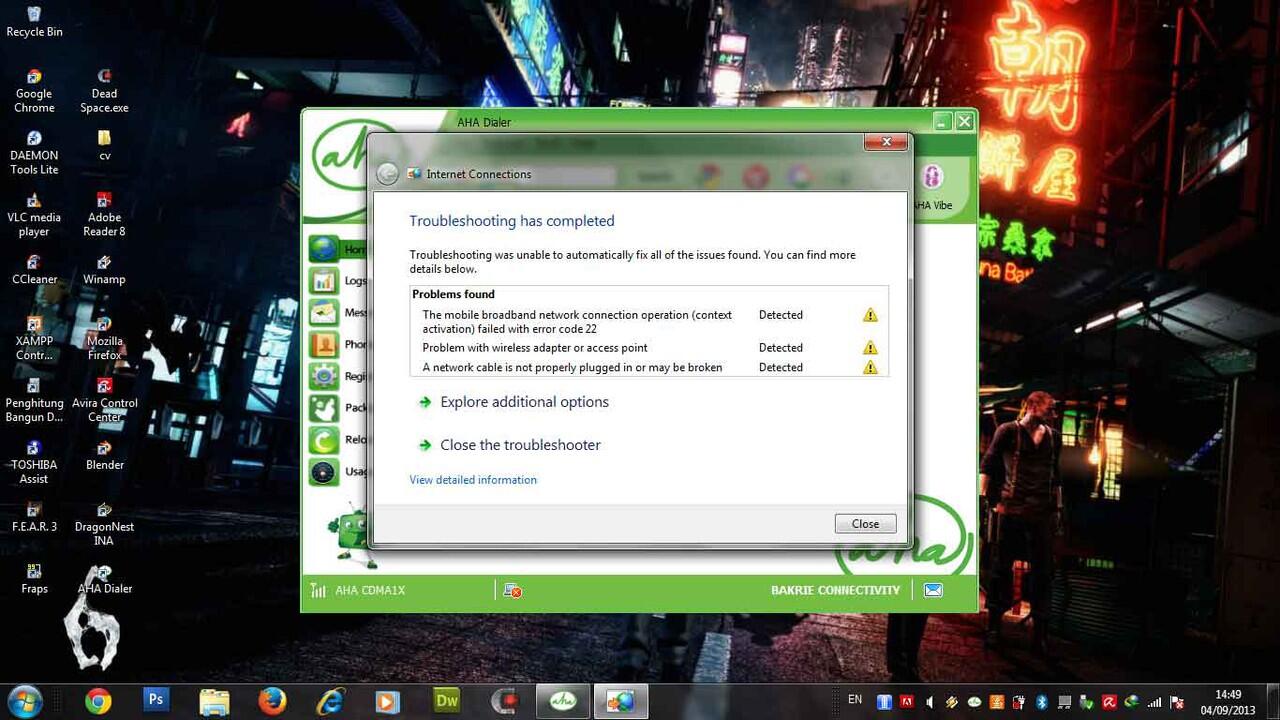Click the mail envelope icon in AHA Dialer status bar

point(933,590)
